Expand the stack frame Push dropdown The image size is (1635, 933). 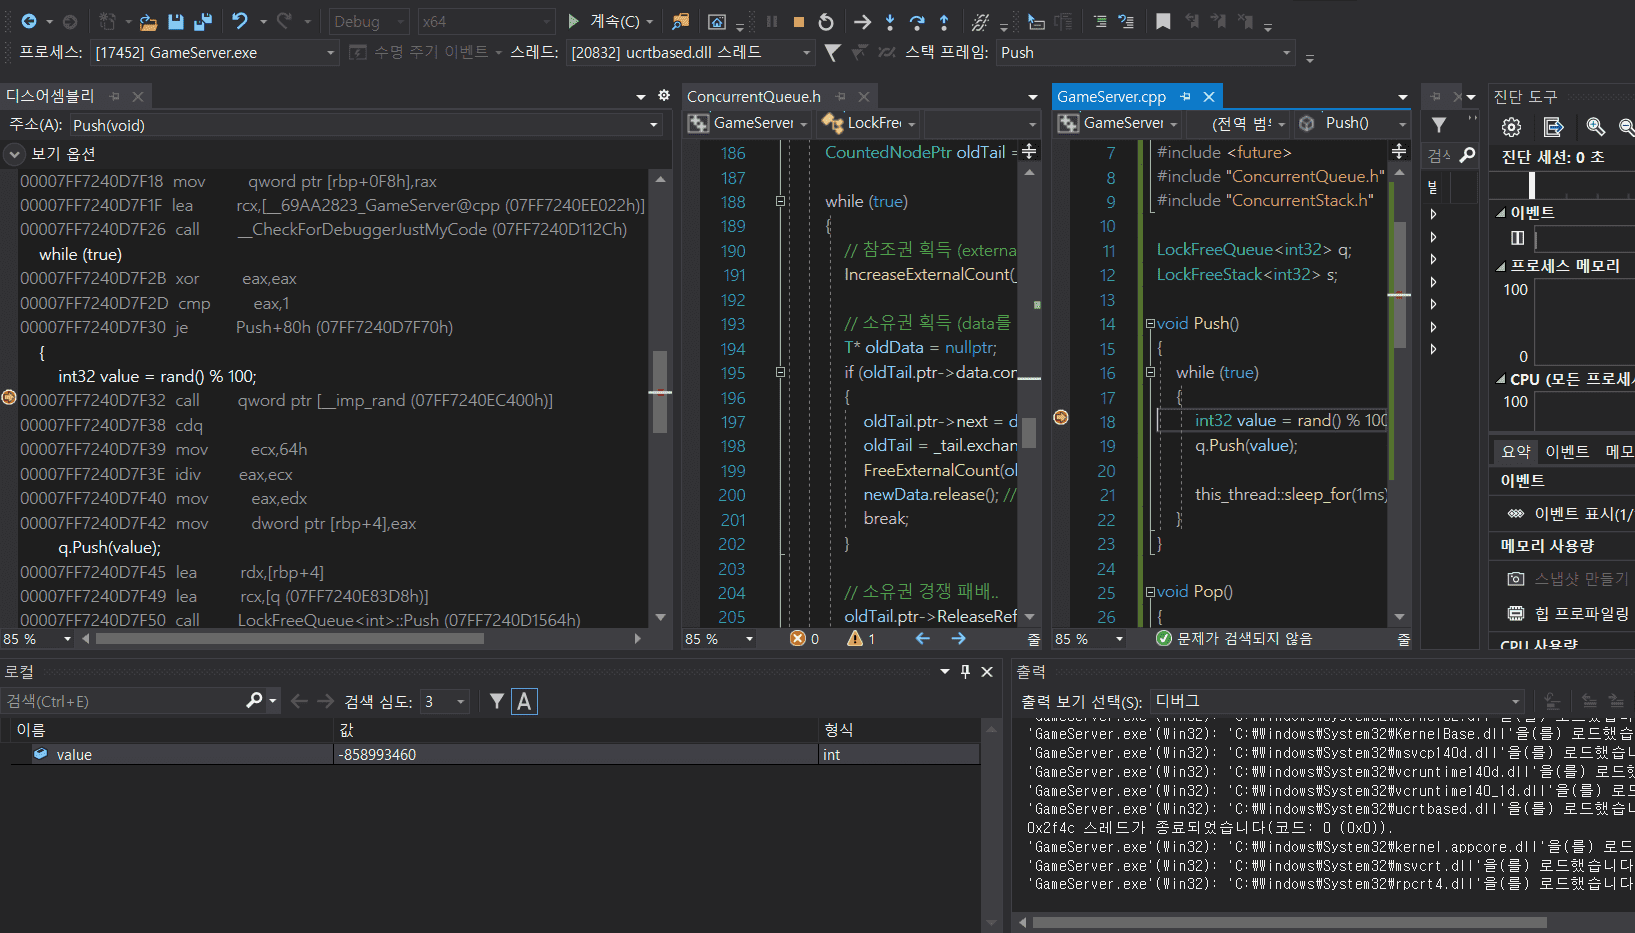(x=1286, y=53)
